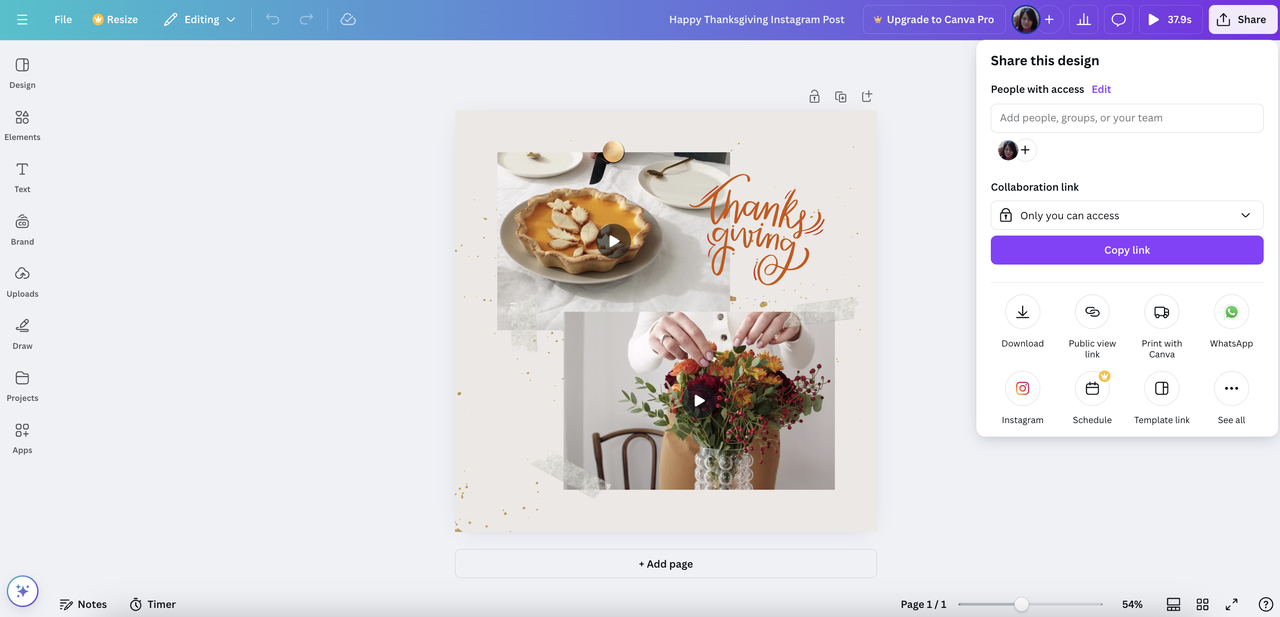This screenshot has height=617, width=1280.
Task: Click the plus icon beside top bar avatar
Action: pyautogui.click(x=1049, y=19)
